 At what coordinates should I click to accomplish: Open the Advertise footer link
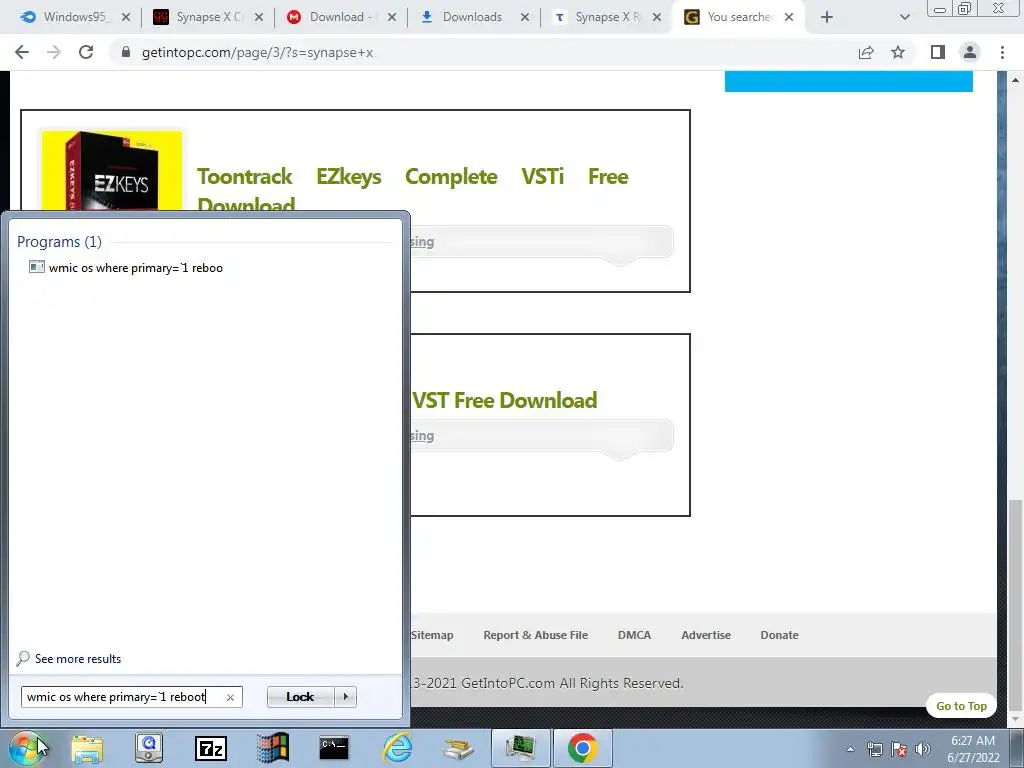706,635
